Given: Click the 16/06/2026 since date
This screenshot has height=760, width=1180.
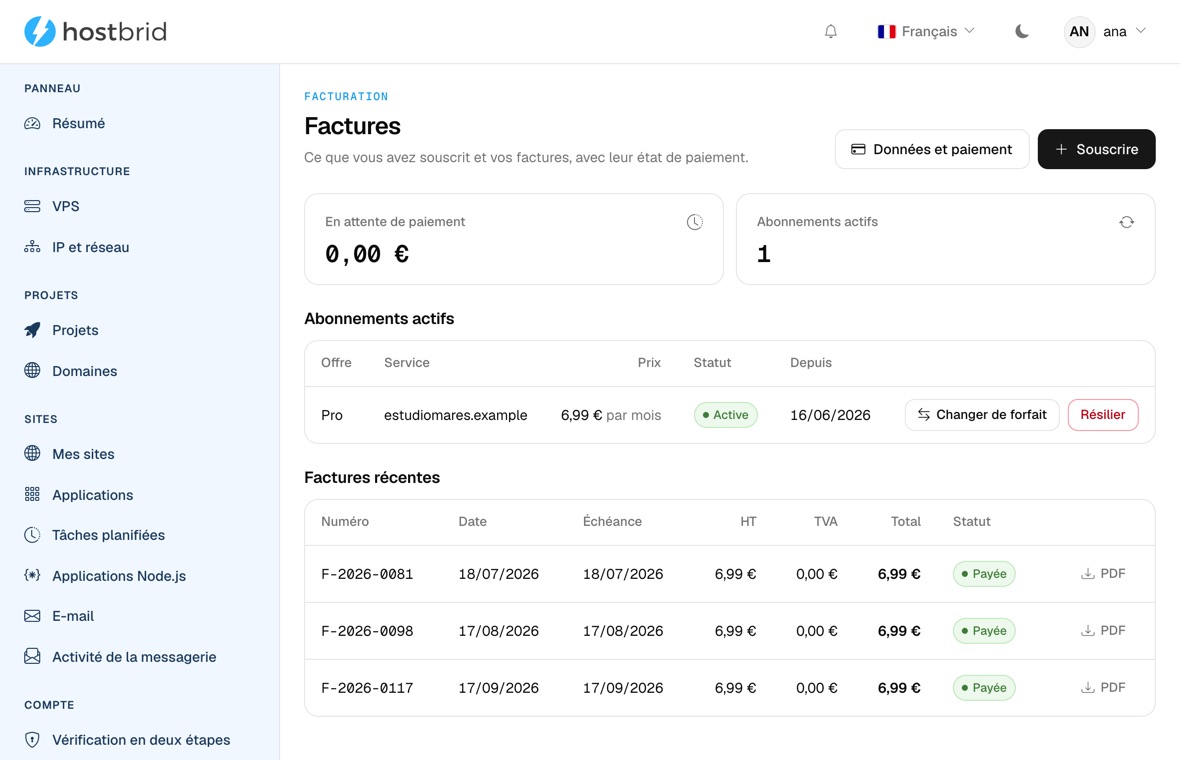Looking at the screenshot, I should [830, 415].
